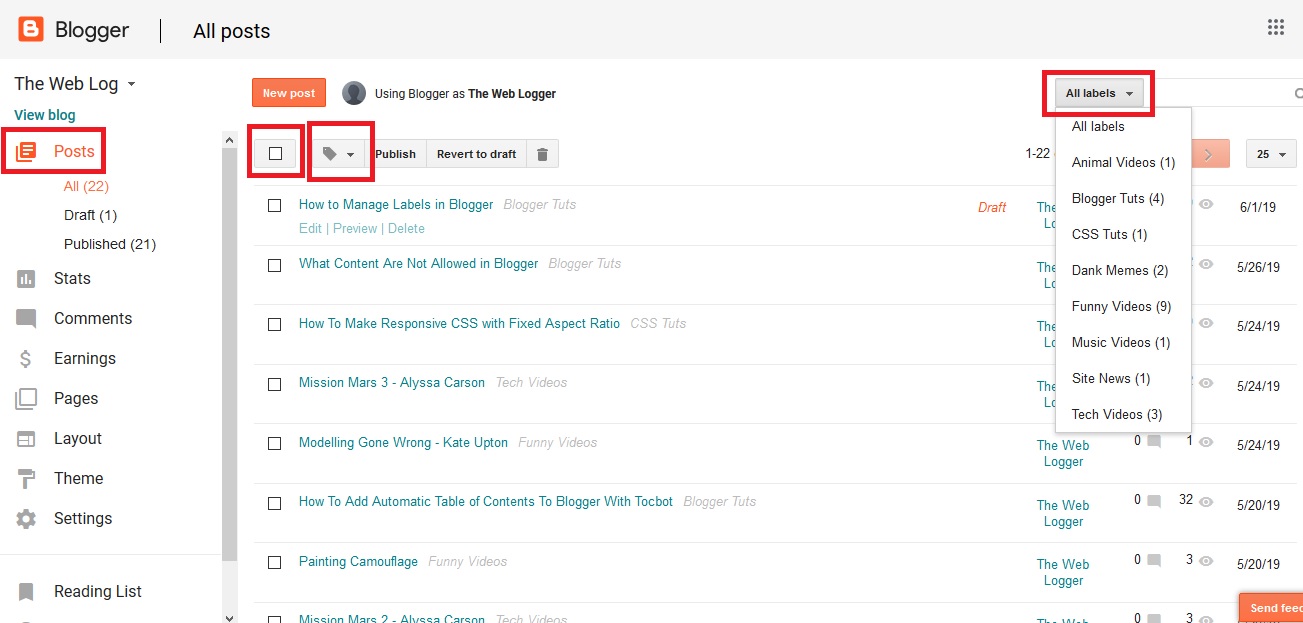The height and width of the screenshot is (623, 1303).
Task: Open the Pages section
Action: (76, 398)
